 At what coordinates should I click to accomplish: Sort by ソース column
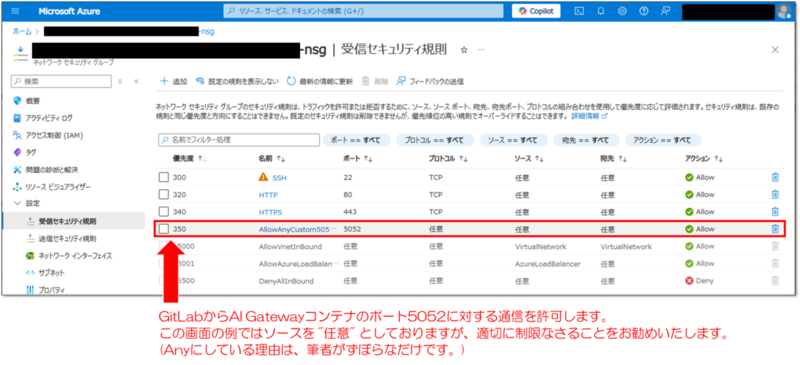pos(529,159)
